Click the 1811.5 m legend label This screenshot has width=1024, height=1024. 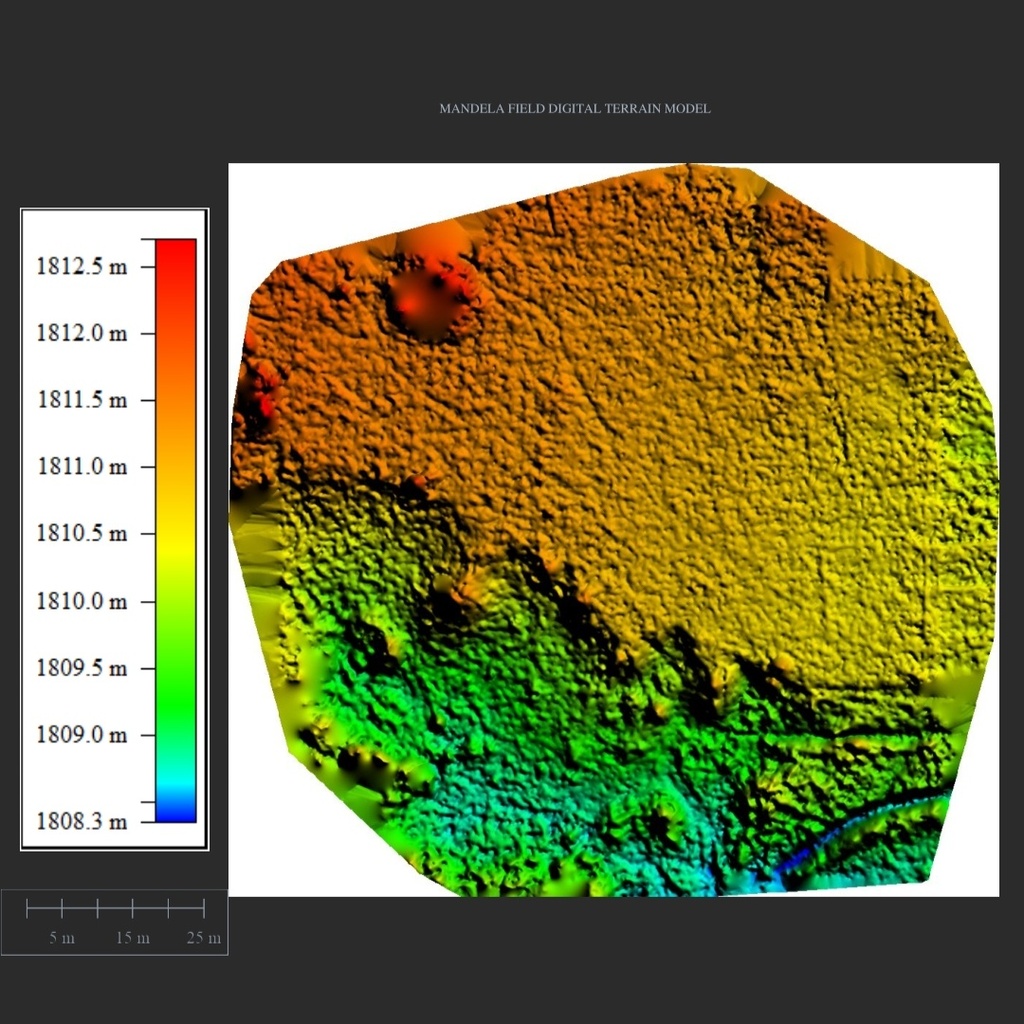click(82, 400)
